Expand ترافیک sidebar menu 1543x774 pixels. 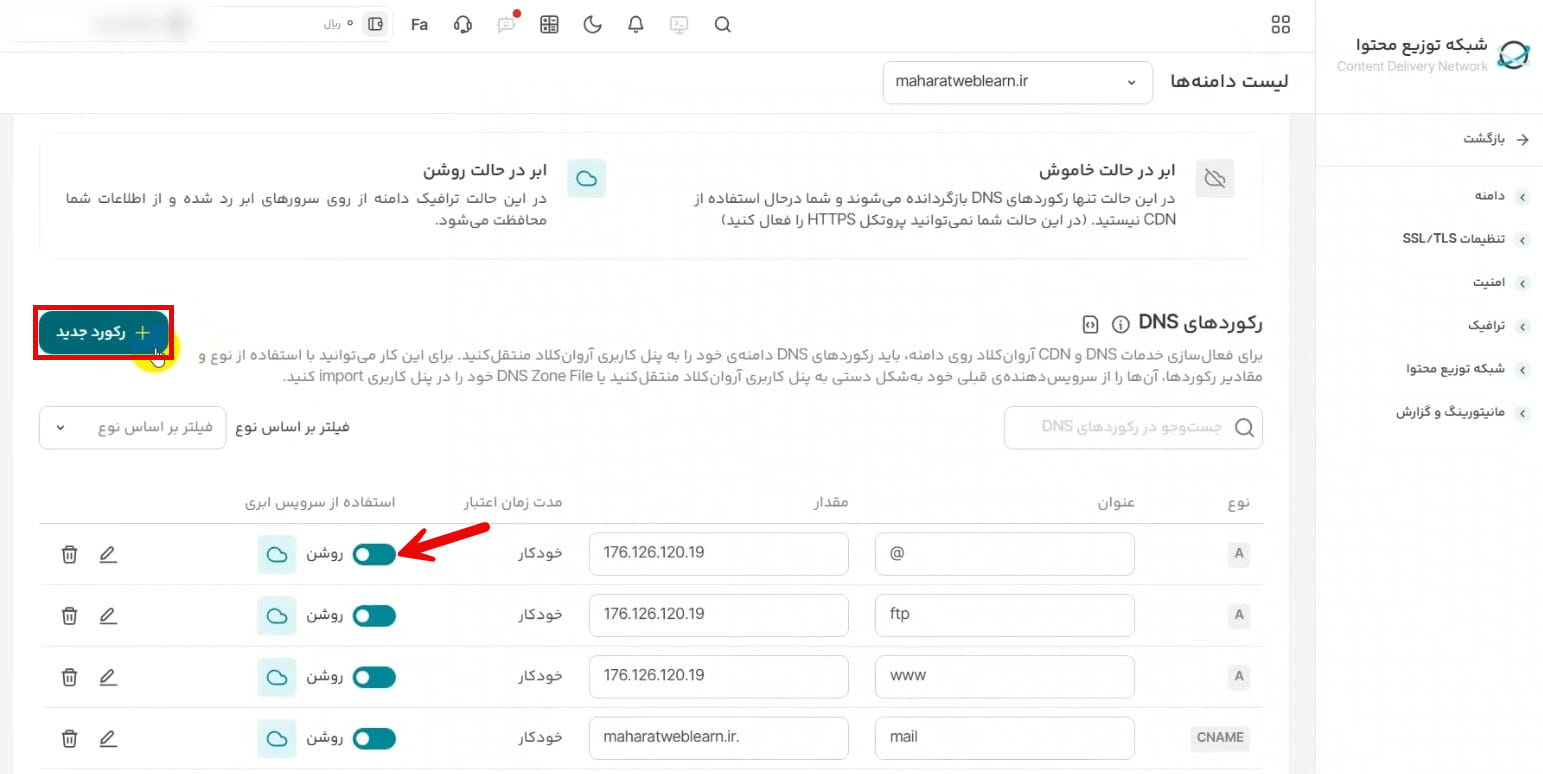1498,326
